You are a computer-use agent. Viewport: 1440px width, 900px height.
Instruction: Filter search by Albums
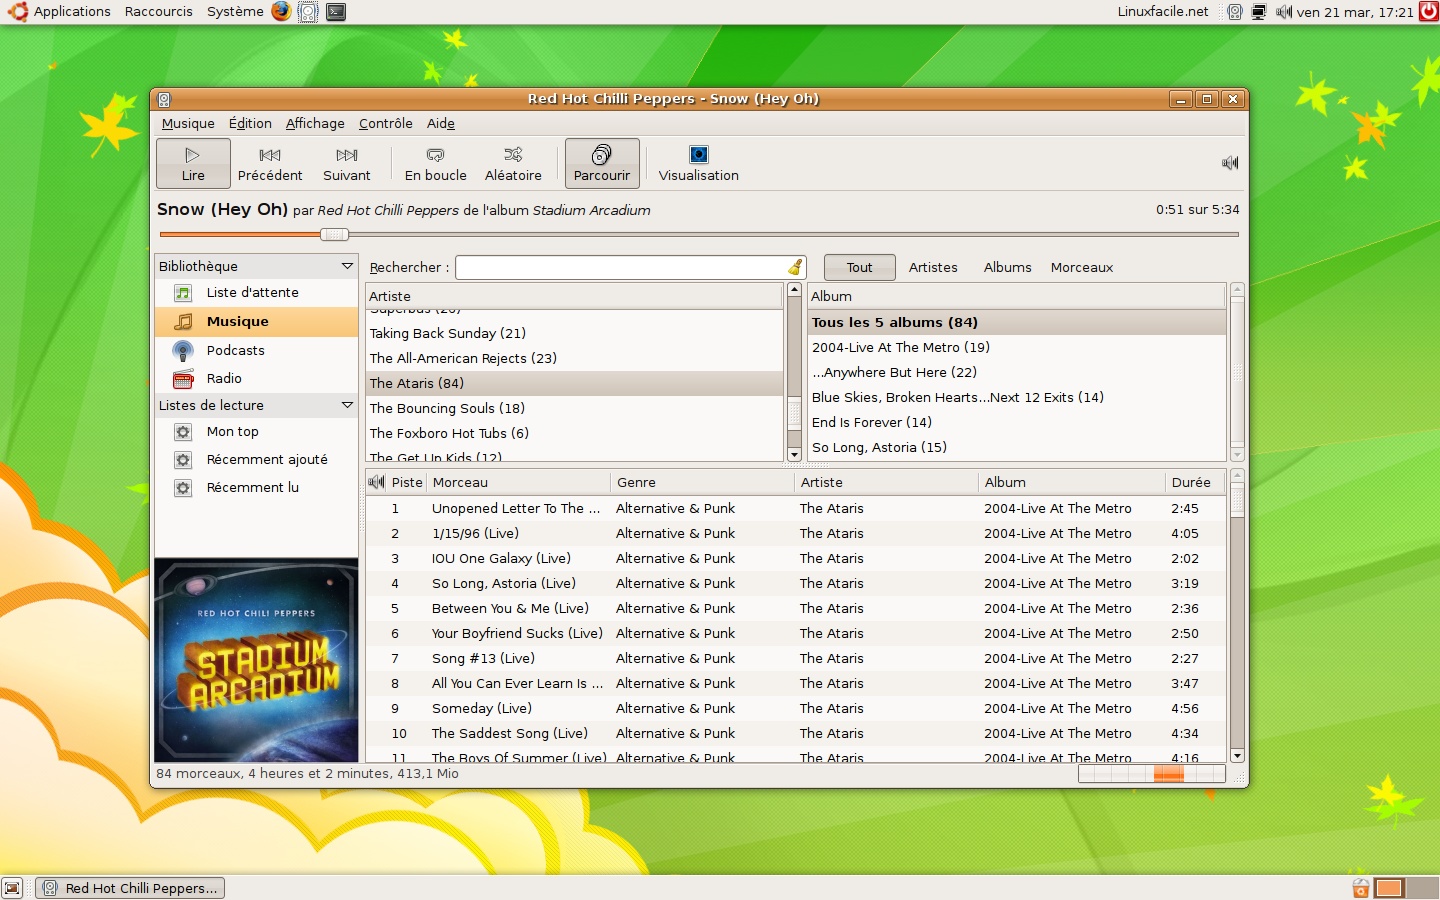tap(1007, 267)
